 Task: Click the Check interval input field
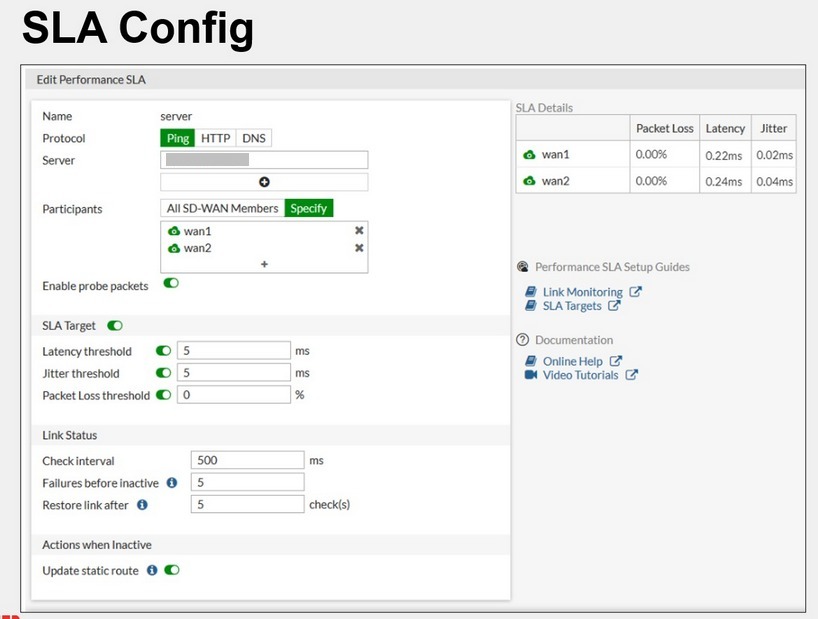click(246, 461)
